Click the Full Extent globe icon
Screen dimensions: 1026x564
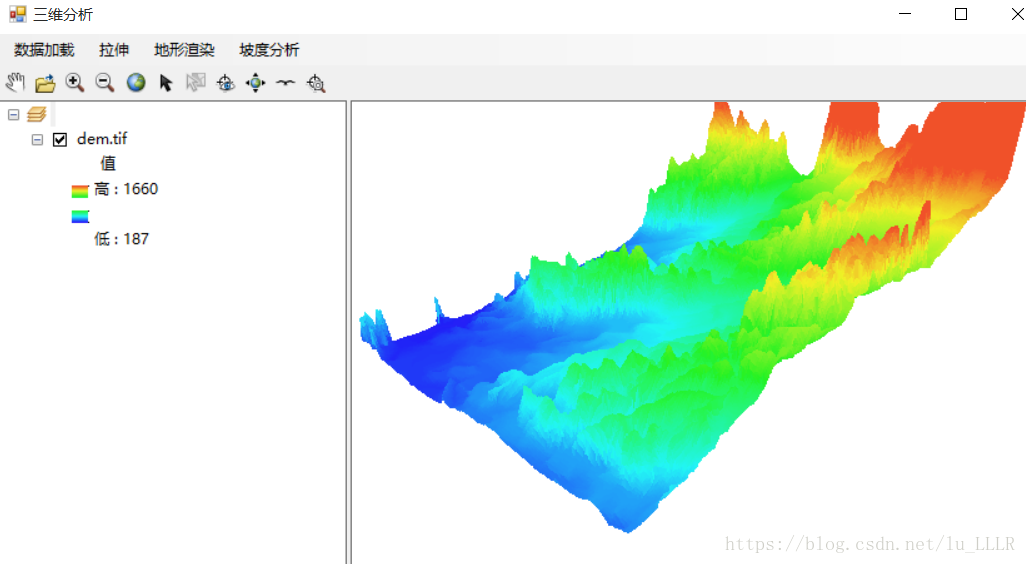coord(135,82)
